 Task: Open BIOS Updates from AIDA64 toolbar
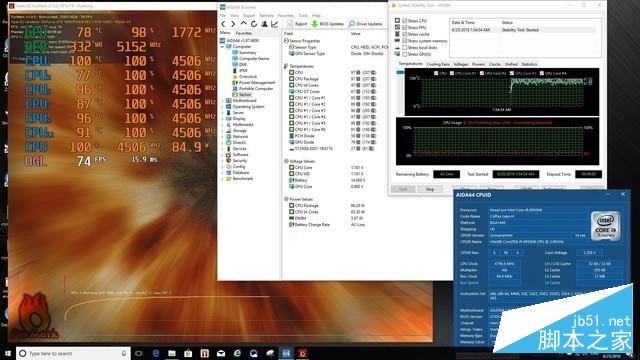(328, 24)
